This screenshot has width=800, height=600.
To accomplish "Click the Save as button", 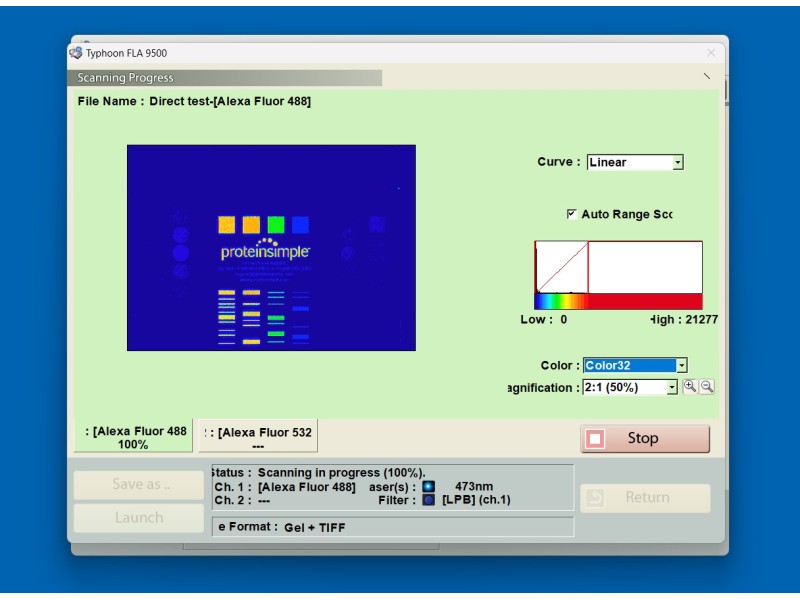I will [139, 484].
